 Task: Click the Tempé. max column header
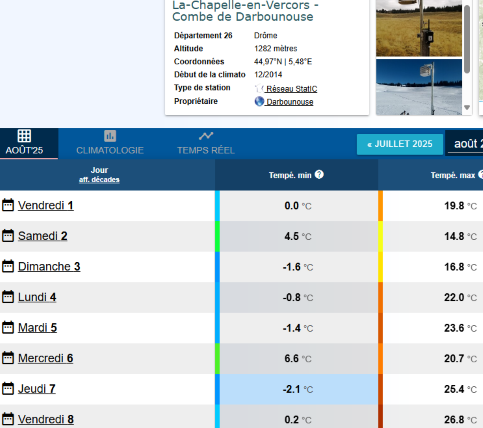(431, 175)
